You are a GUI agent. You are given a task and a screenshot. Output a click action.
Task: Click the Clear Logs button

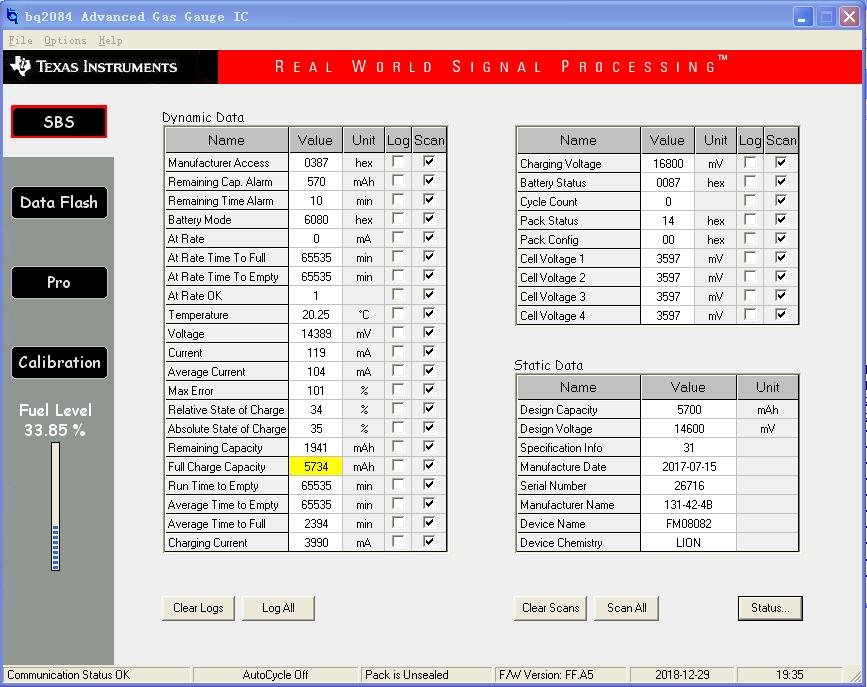pyautogui.click(x=199, y=608)
